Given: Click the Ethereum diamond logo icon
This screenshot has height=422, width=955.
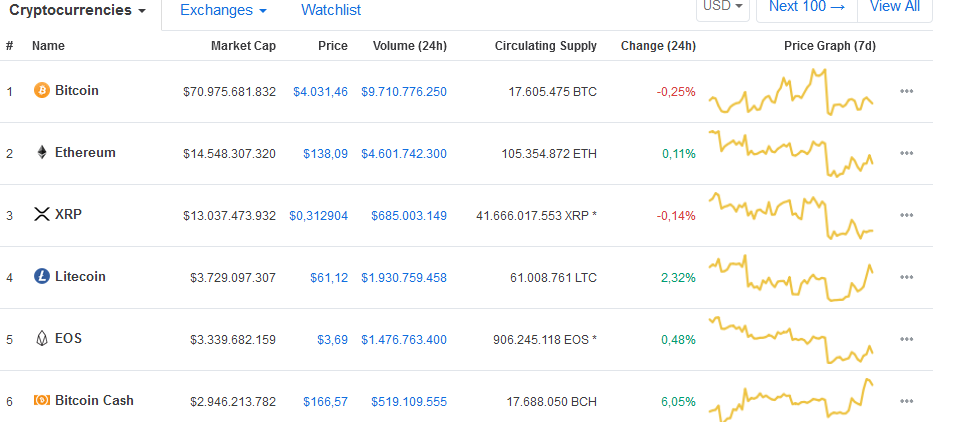Looking at the screenshot, I should (x=41, y=152).
